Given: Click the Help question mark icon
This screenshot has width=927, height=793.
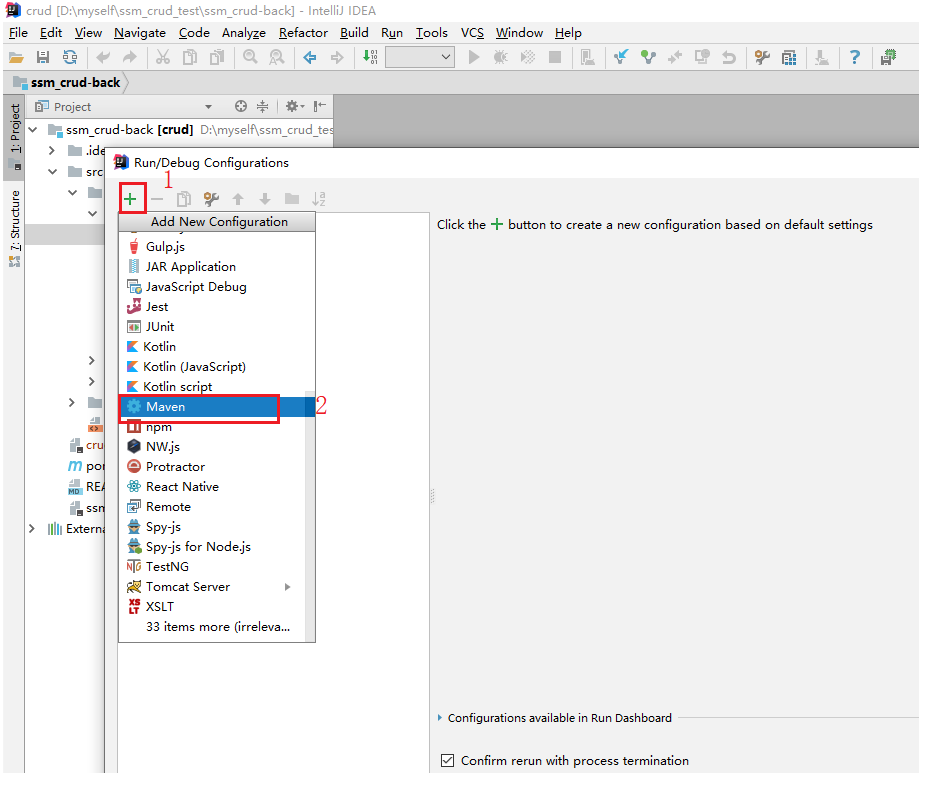Looking at the screenshot, I should (x=855, y=57).
